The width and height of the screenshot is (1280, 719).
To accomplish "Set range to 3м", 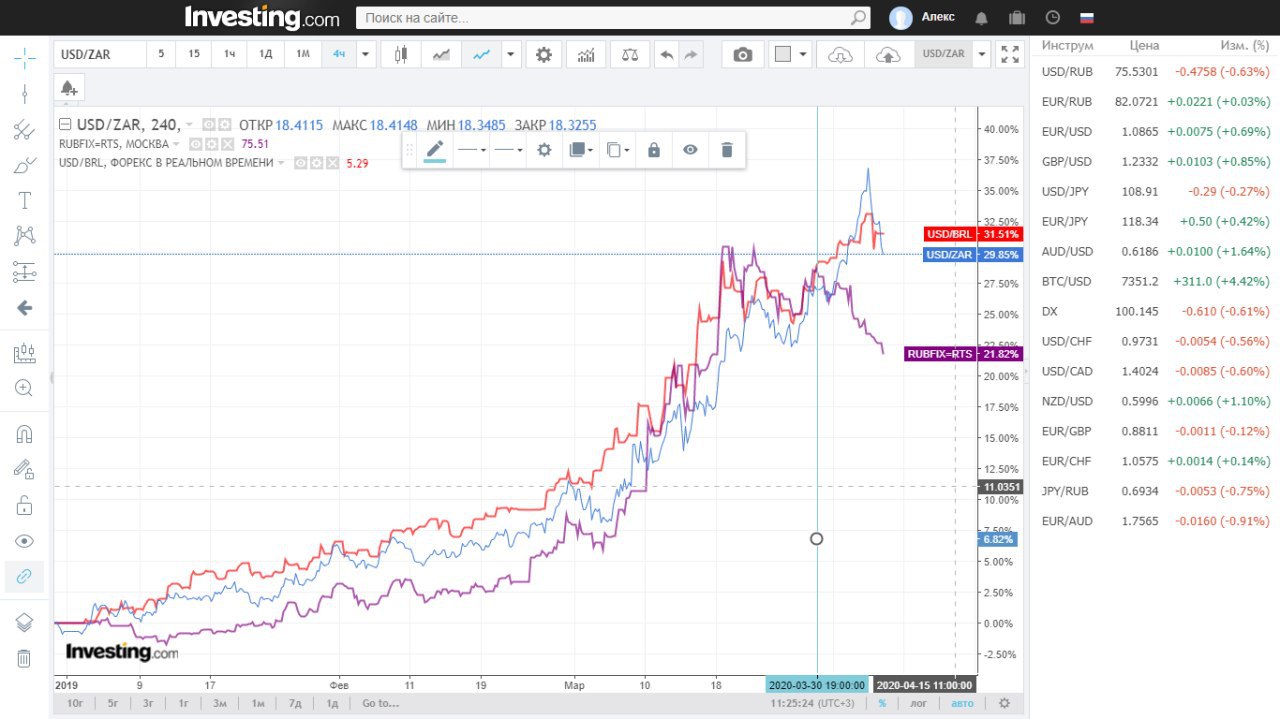I will click(x=220, y=704).
